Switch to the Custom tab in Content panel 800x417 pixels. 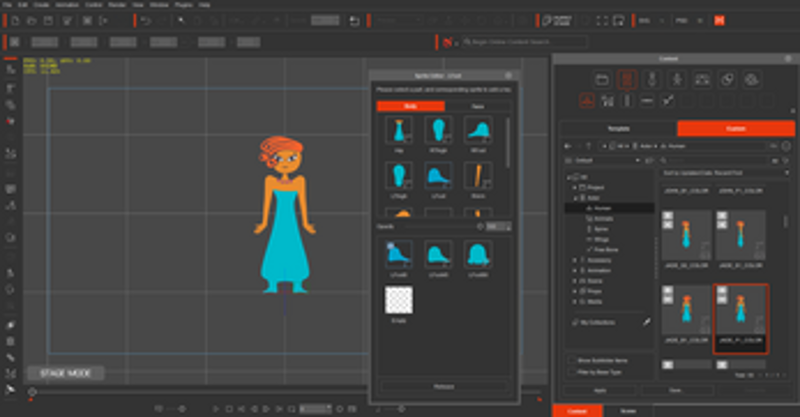736,129
